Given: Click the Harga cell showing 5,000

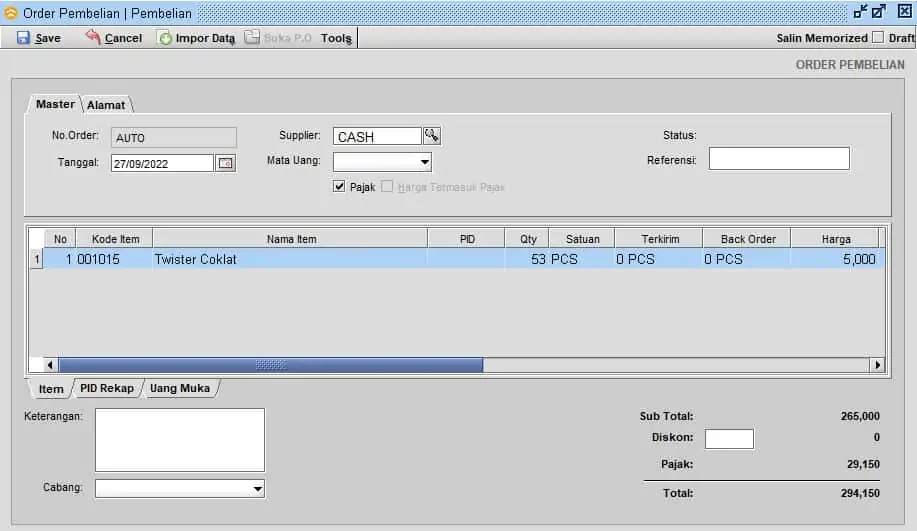Looking at the screenshot, I should tap(835, 259).
